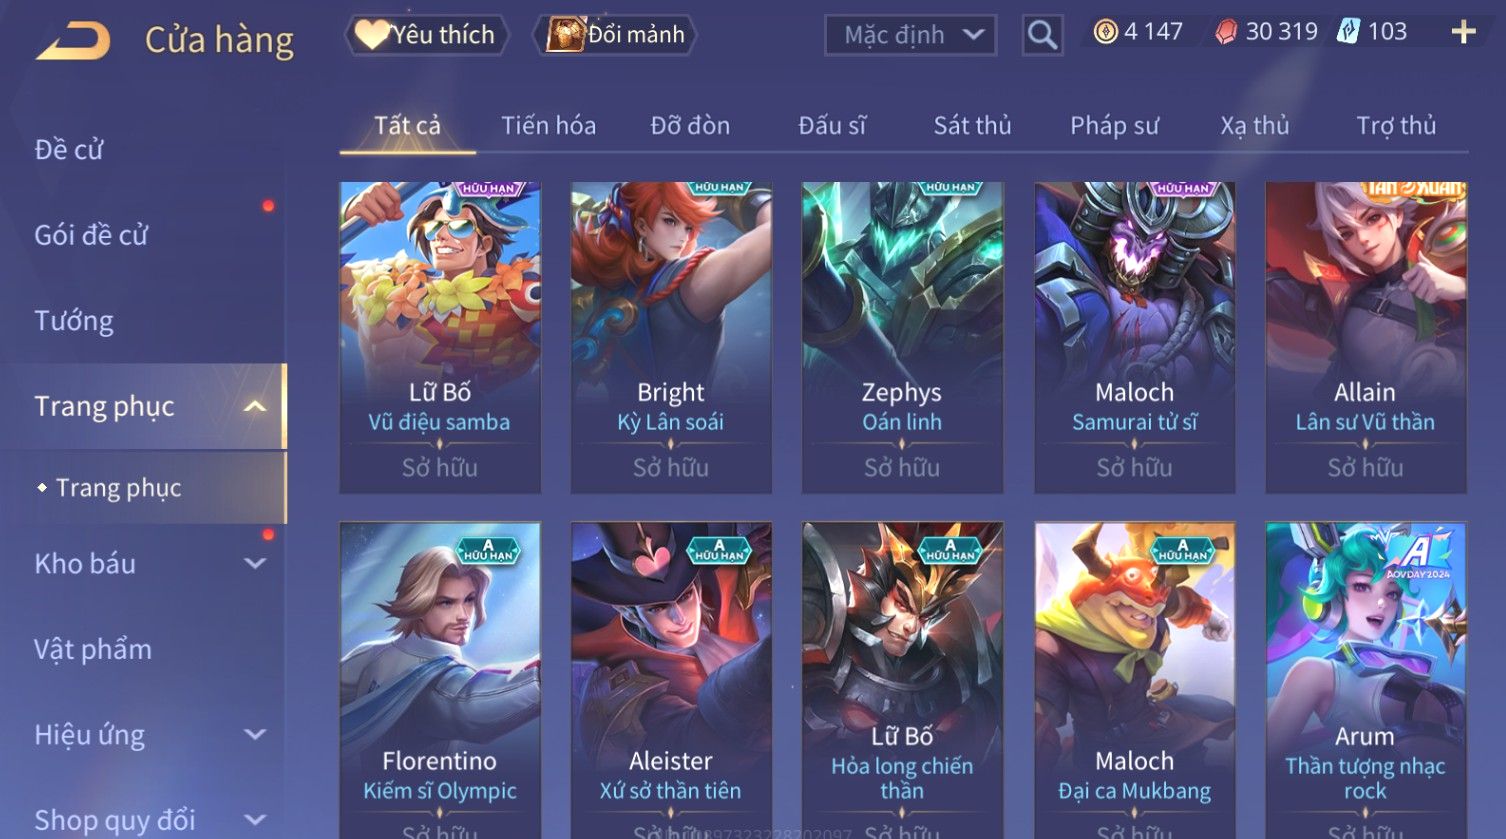Tap the gold coin balance icon
The height and width of the screenshot is (839, 1506).
coord(1105,32)
